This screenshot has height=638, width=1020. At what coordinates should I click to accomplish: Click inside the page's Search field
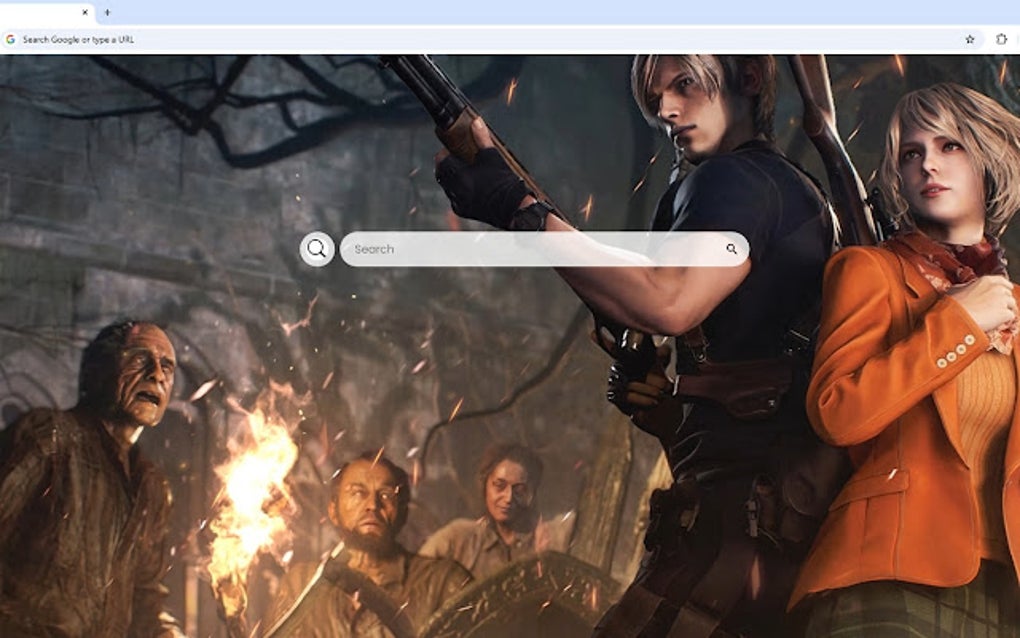click(x=520, y=248)
